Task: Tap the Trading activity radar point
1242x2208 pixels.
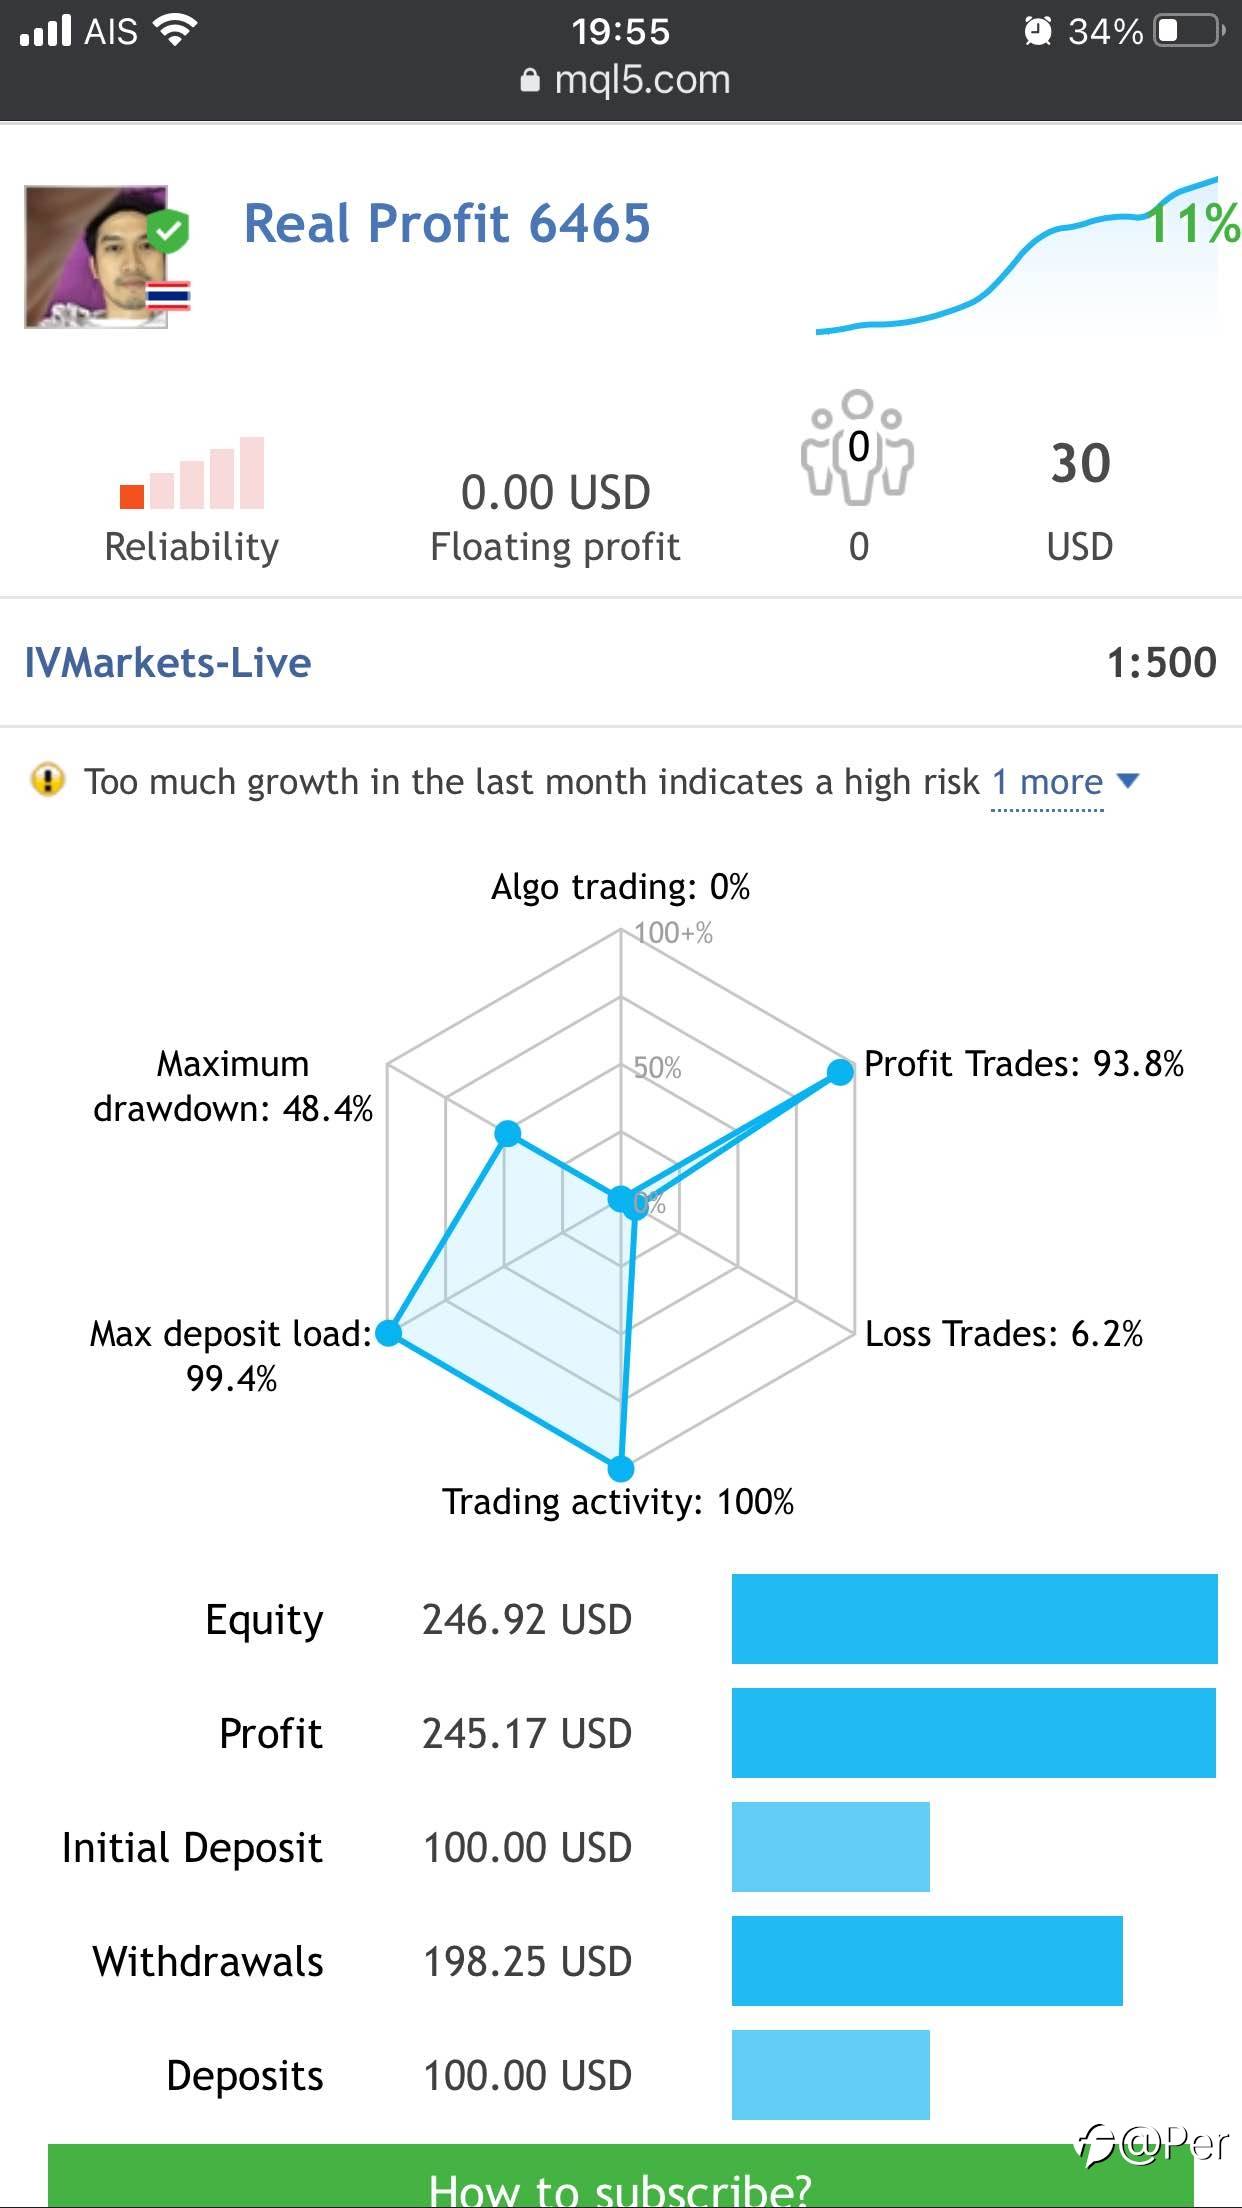Action: (621, 1468)
